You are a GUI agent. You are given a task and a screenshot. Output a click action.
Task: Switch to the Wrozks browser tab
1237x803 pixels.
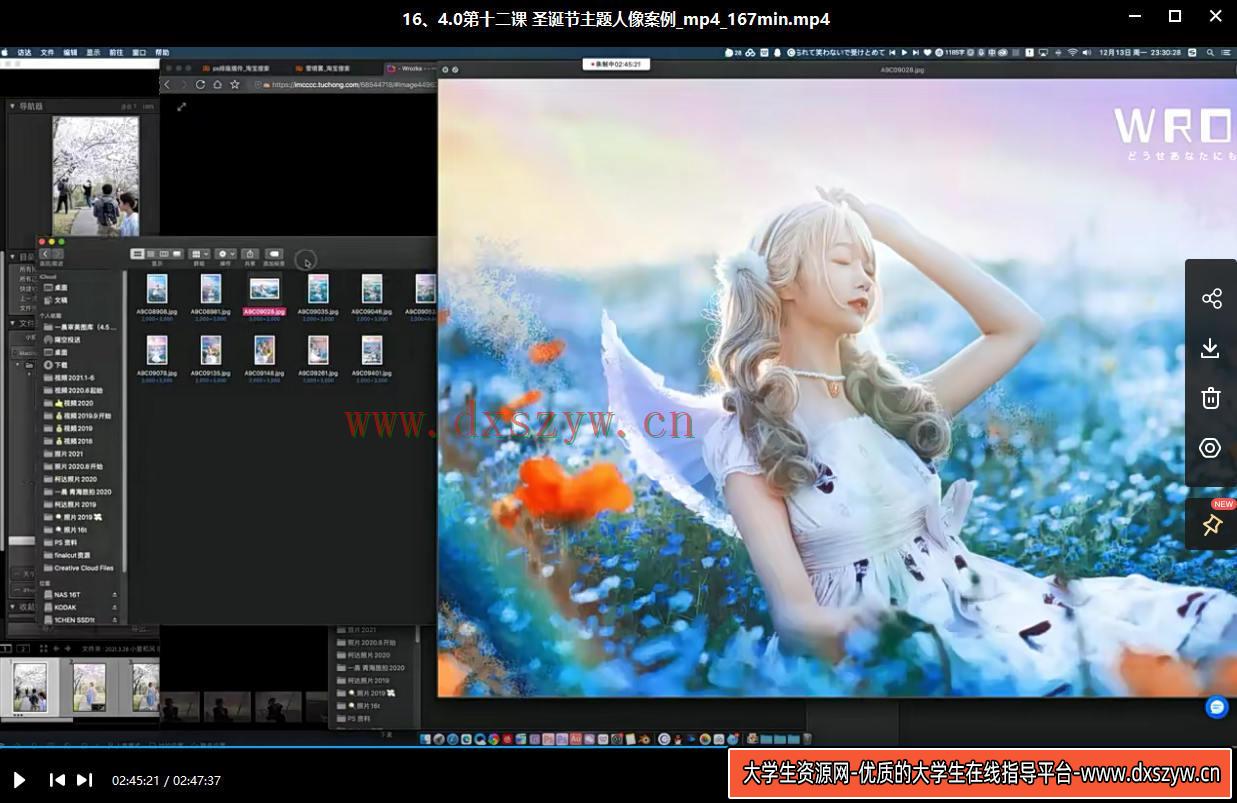click(x=410, y=68)
